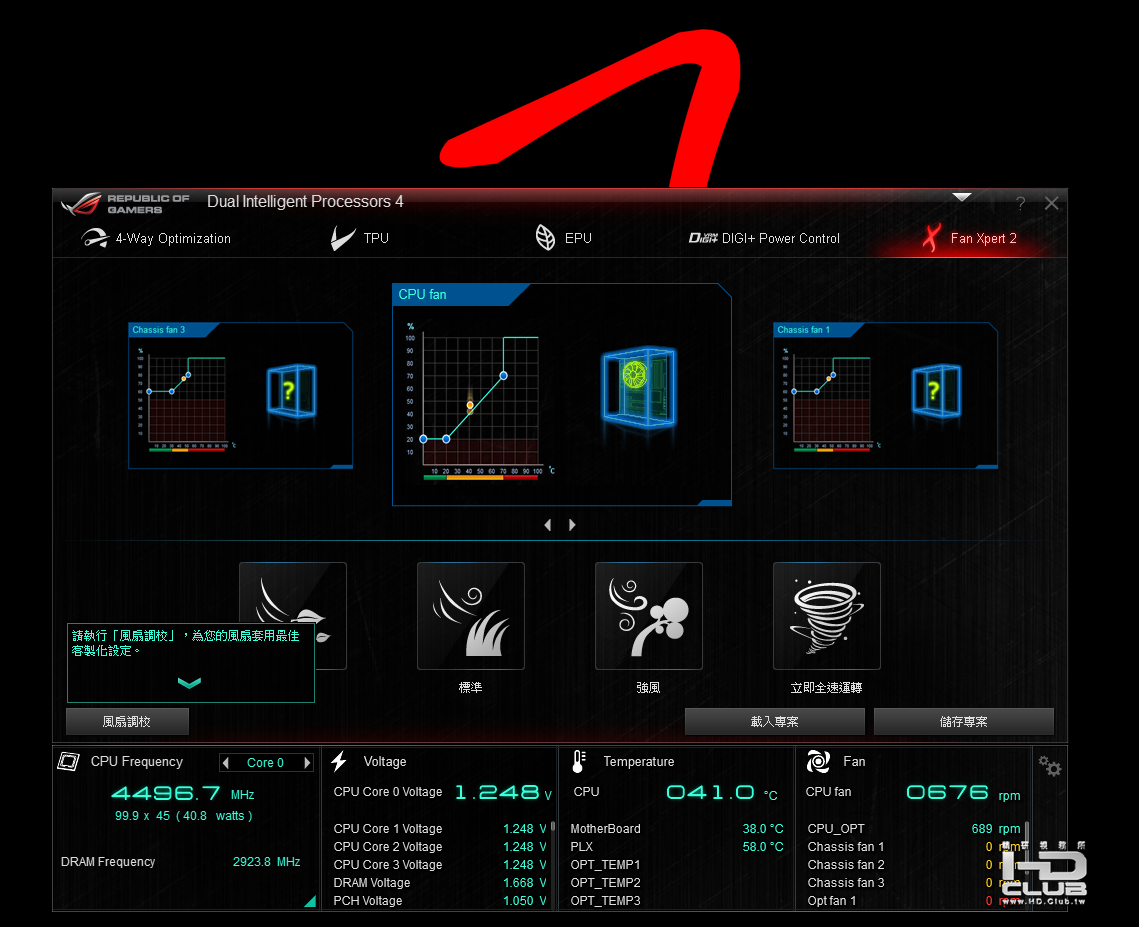Image resolution: width=1139 pixels, height=927 pixels.
Task: Click the Fan Xpert red X icon
Action: click(x=932, y=238)
